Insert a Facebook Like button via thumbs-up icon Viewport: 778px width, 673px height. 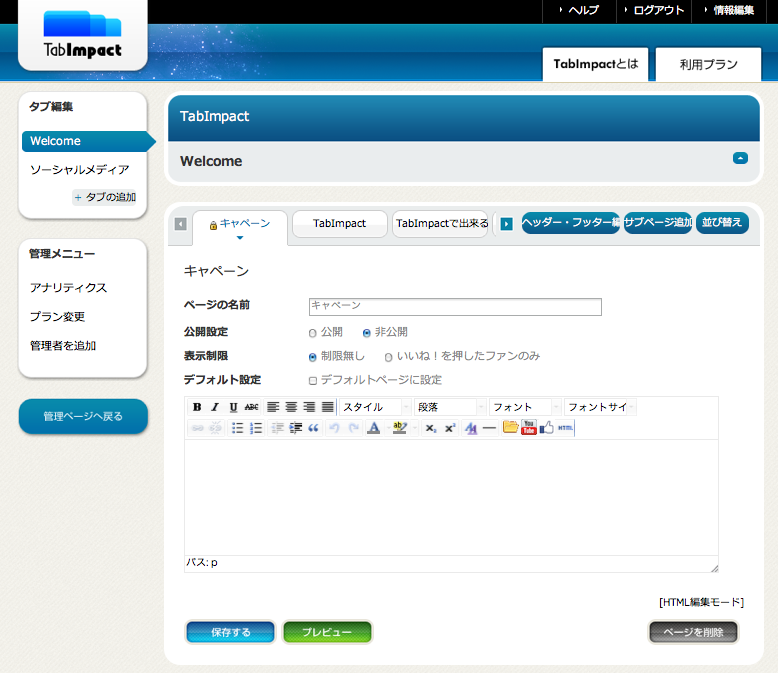(x=547, y=427)
